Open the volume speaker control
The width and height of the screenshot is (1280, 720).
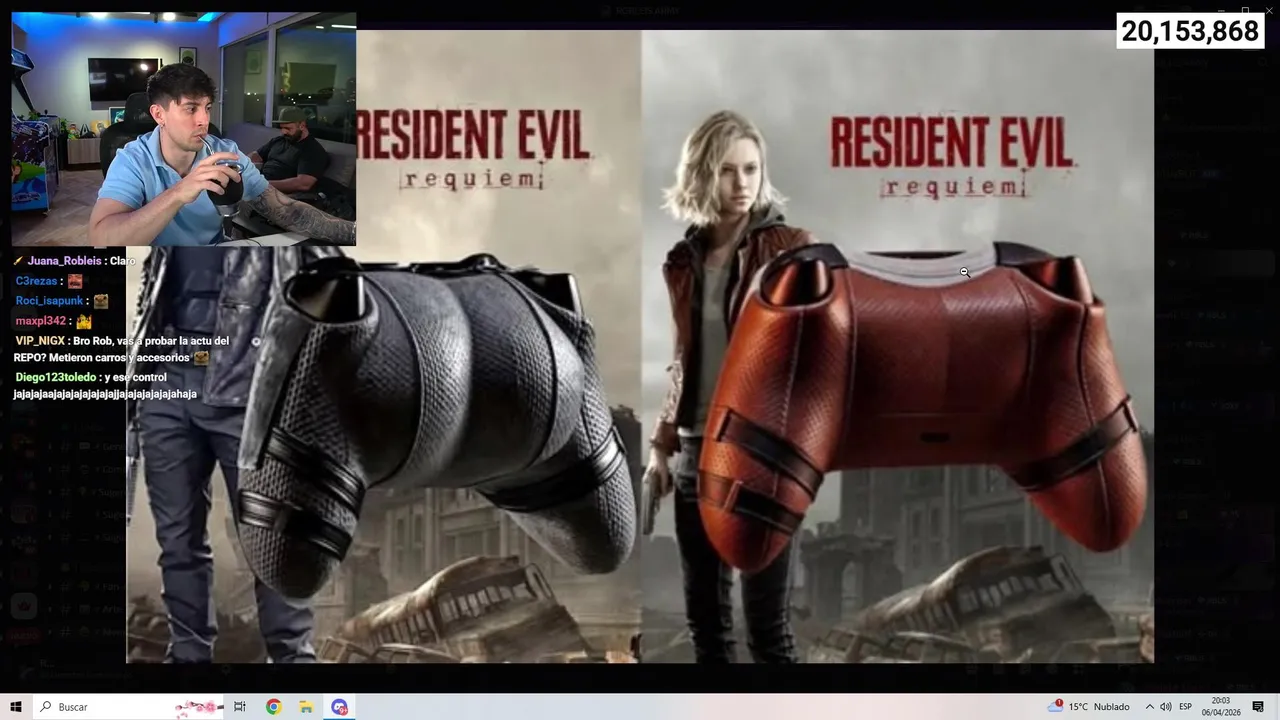point(1165,707)
